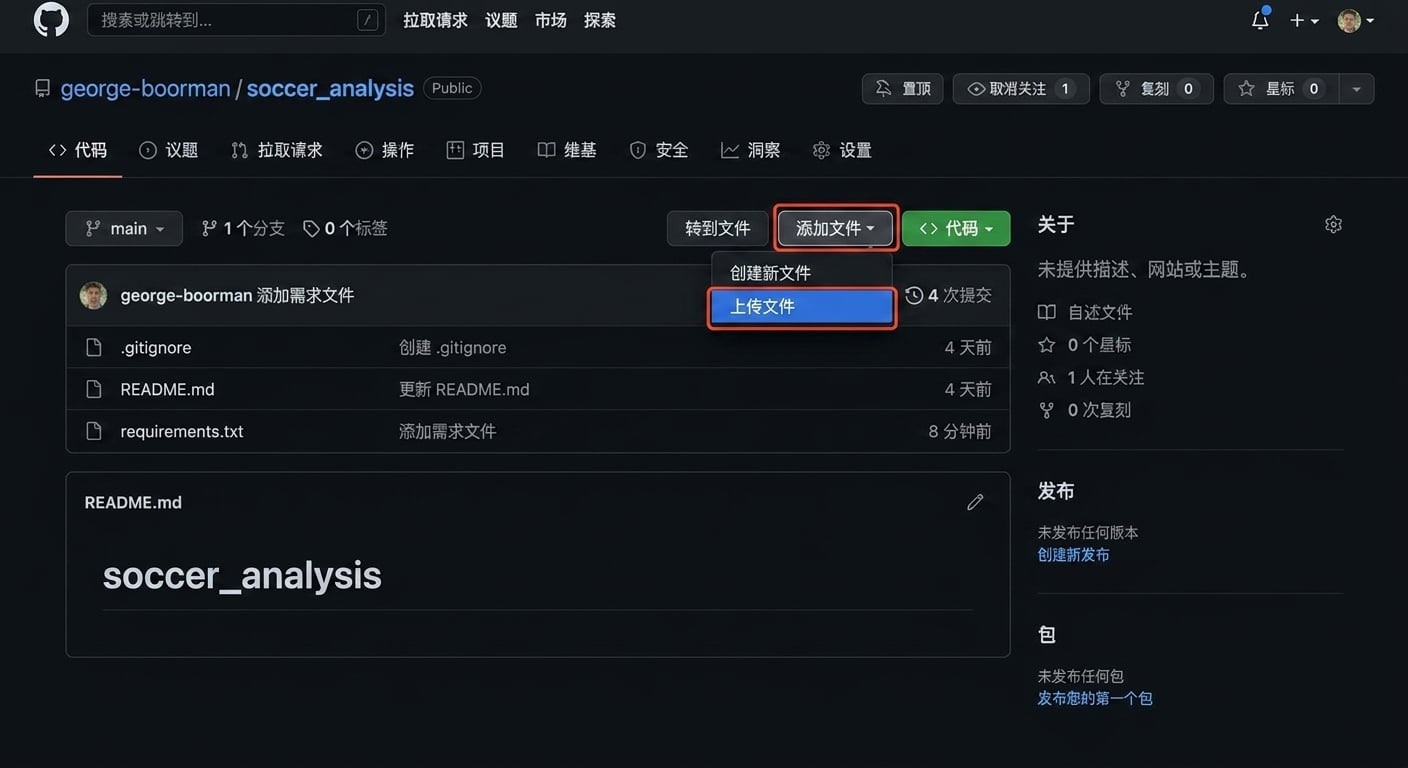
Task: Open the 发布 releases heading
Action: (1056, 491)
